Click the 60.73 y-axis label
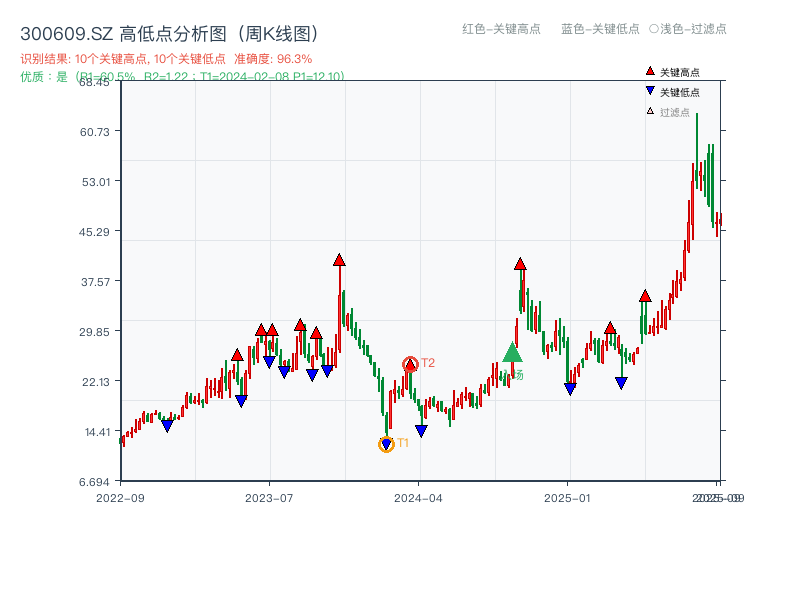The width and height of the screenshot is (800, 600). point(94,132)
